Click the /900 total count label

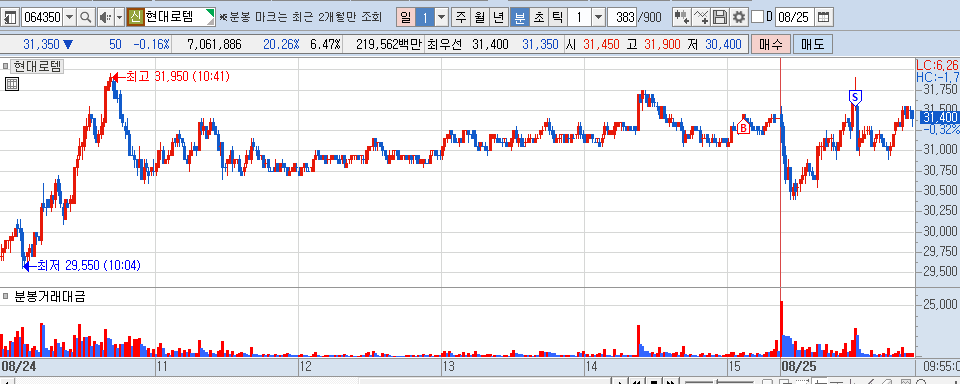click(650, 17)
